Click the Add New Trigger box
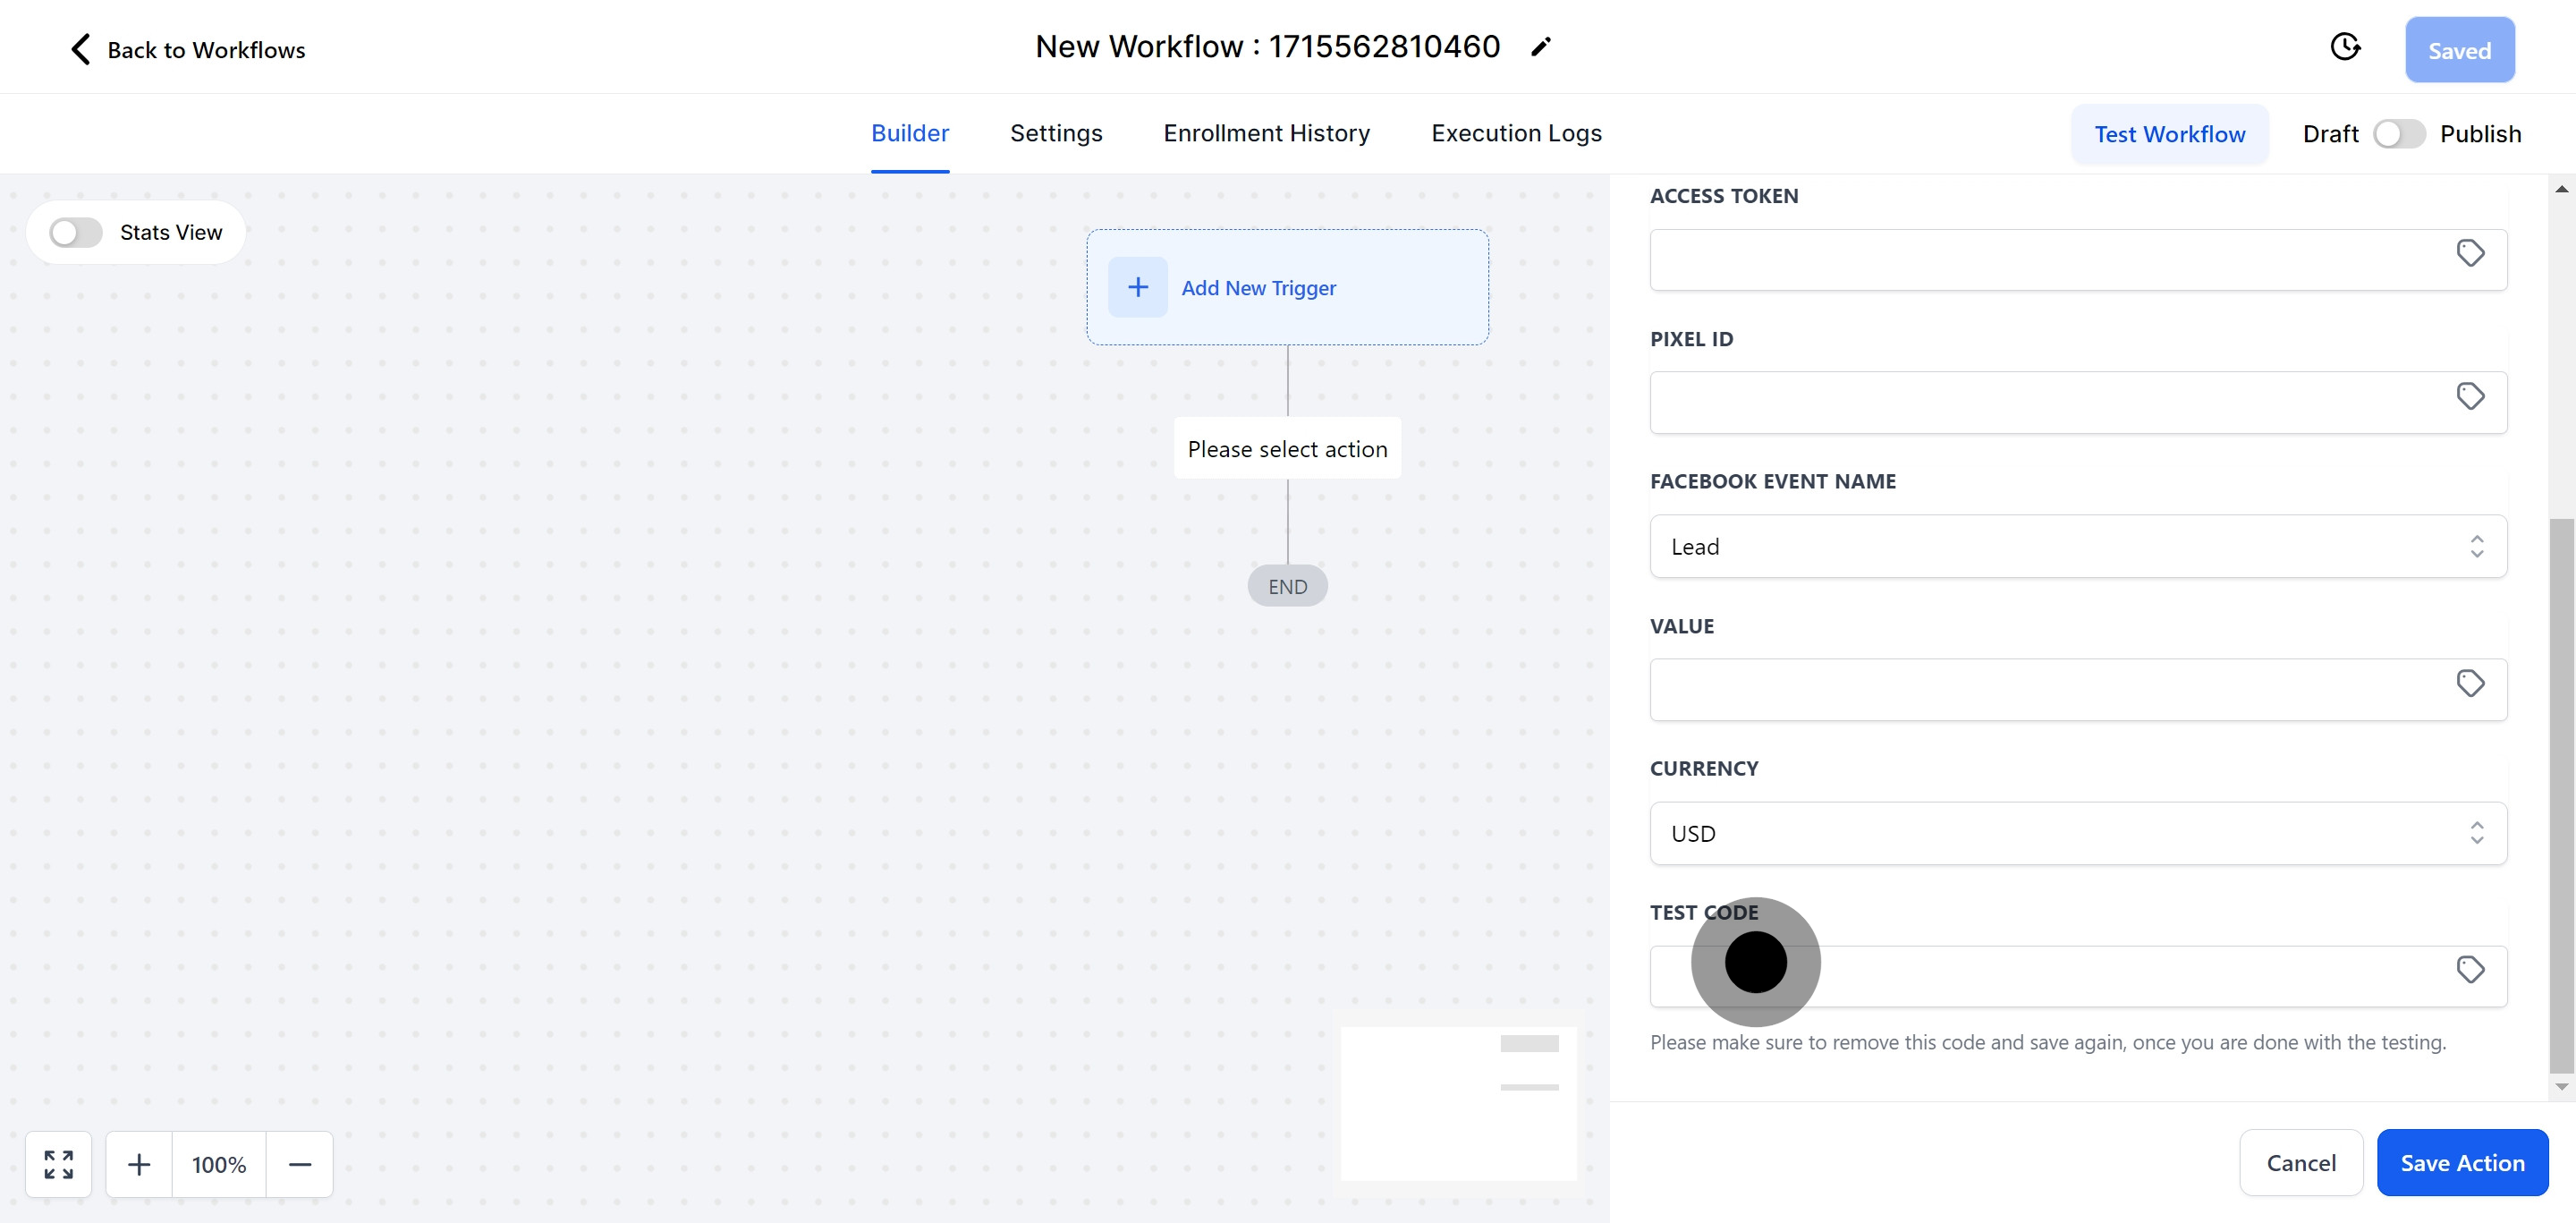This screenshot has height=1223, width=2576. pyautogui.click(x=1287, y=288)
